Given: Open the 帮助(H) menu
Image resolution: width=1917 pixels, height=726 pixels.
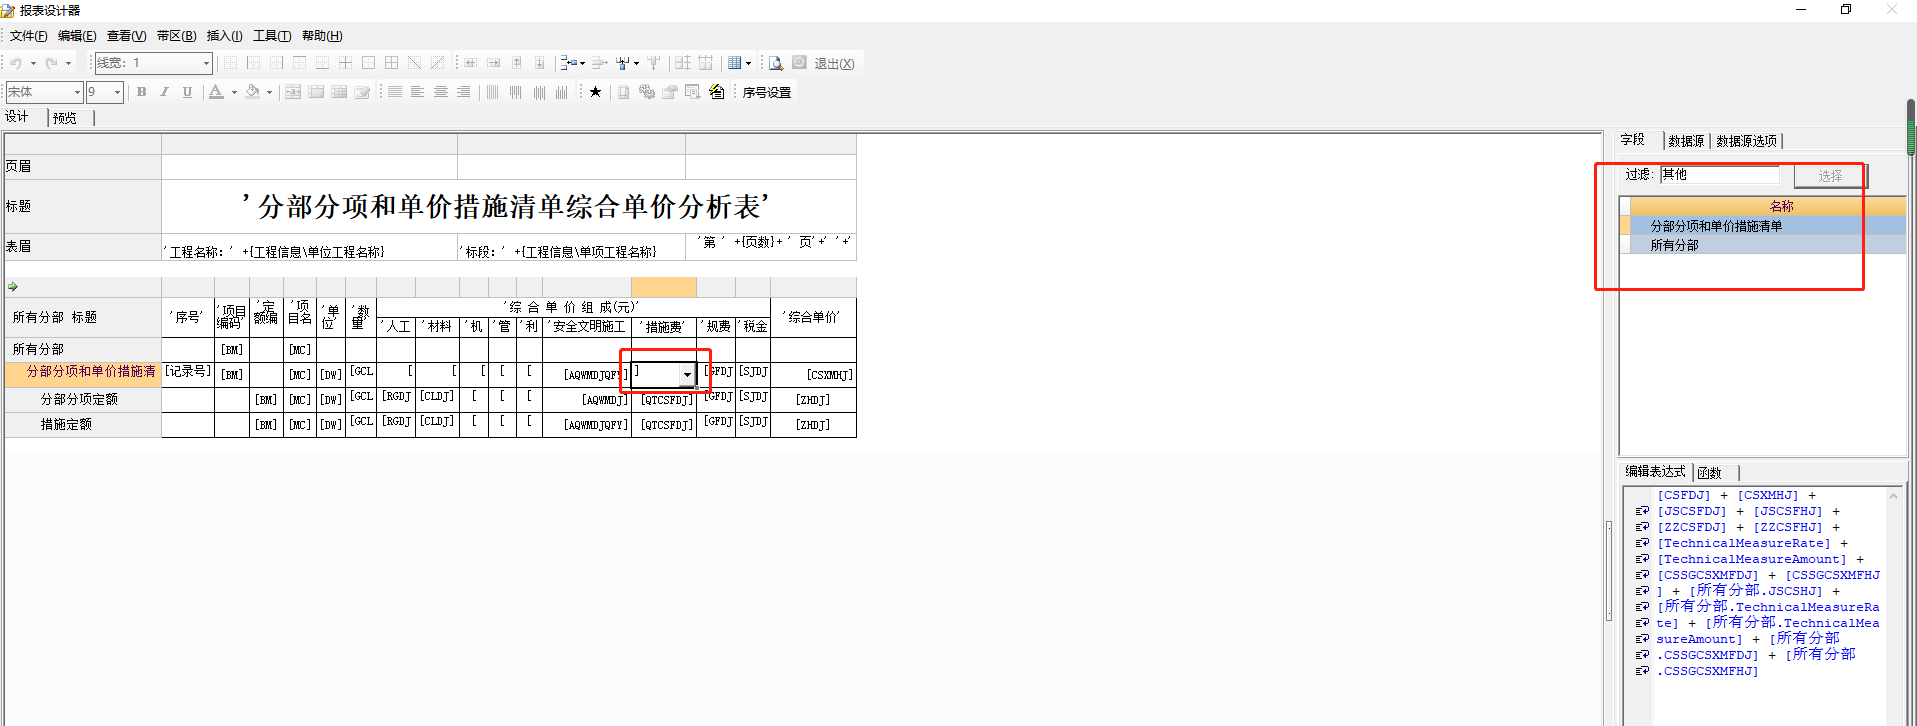Looking at the screenshot, I should 322,36.
